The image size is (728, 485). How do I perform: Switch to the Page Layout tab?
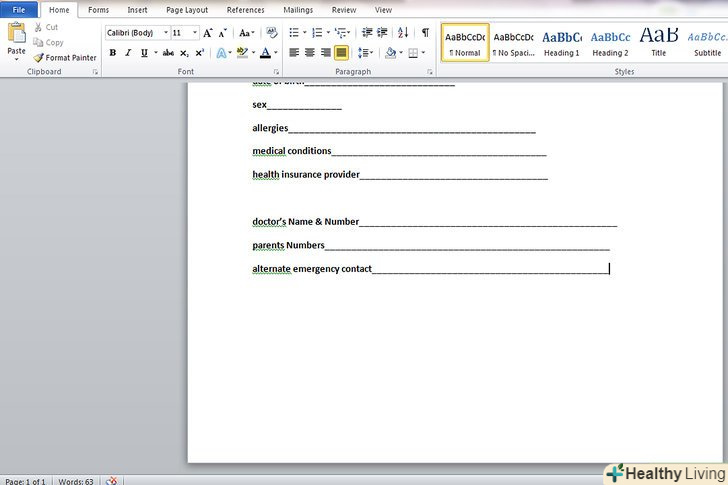click(x=187, y=10)
